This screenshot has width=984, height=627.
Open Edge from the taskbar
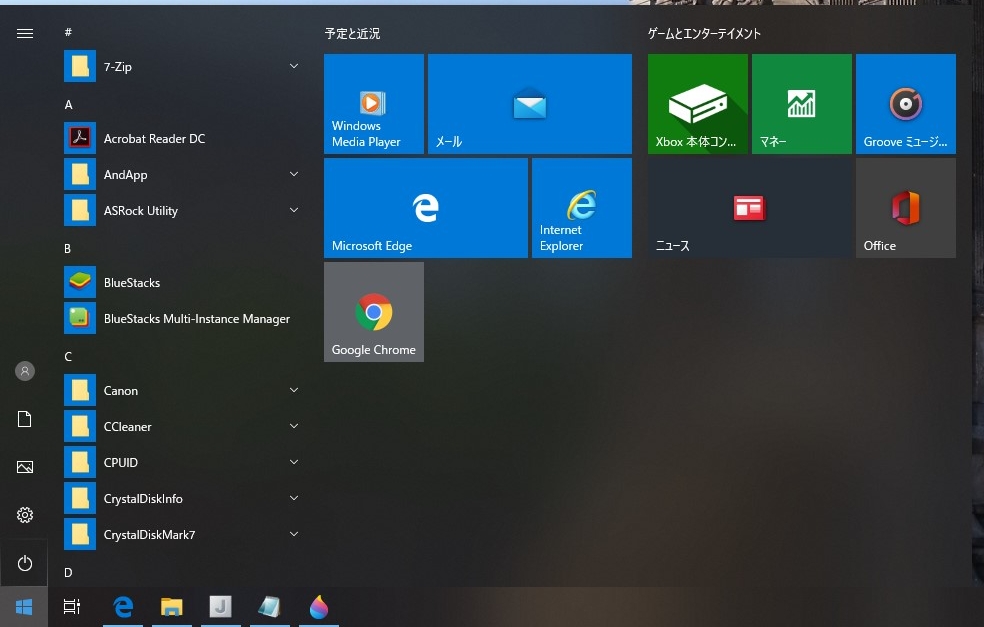[123, 607]
